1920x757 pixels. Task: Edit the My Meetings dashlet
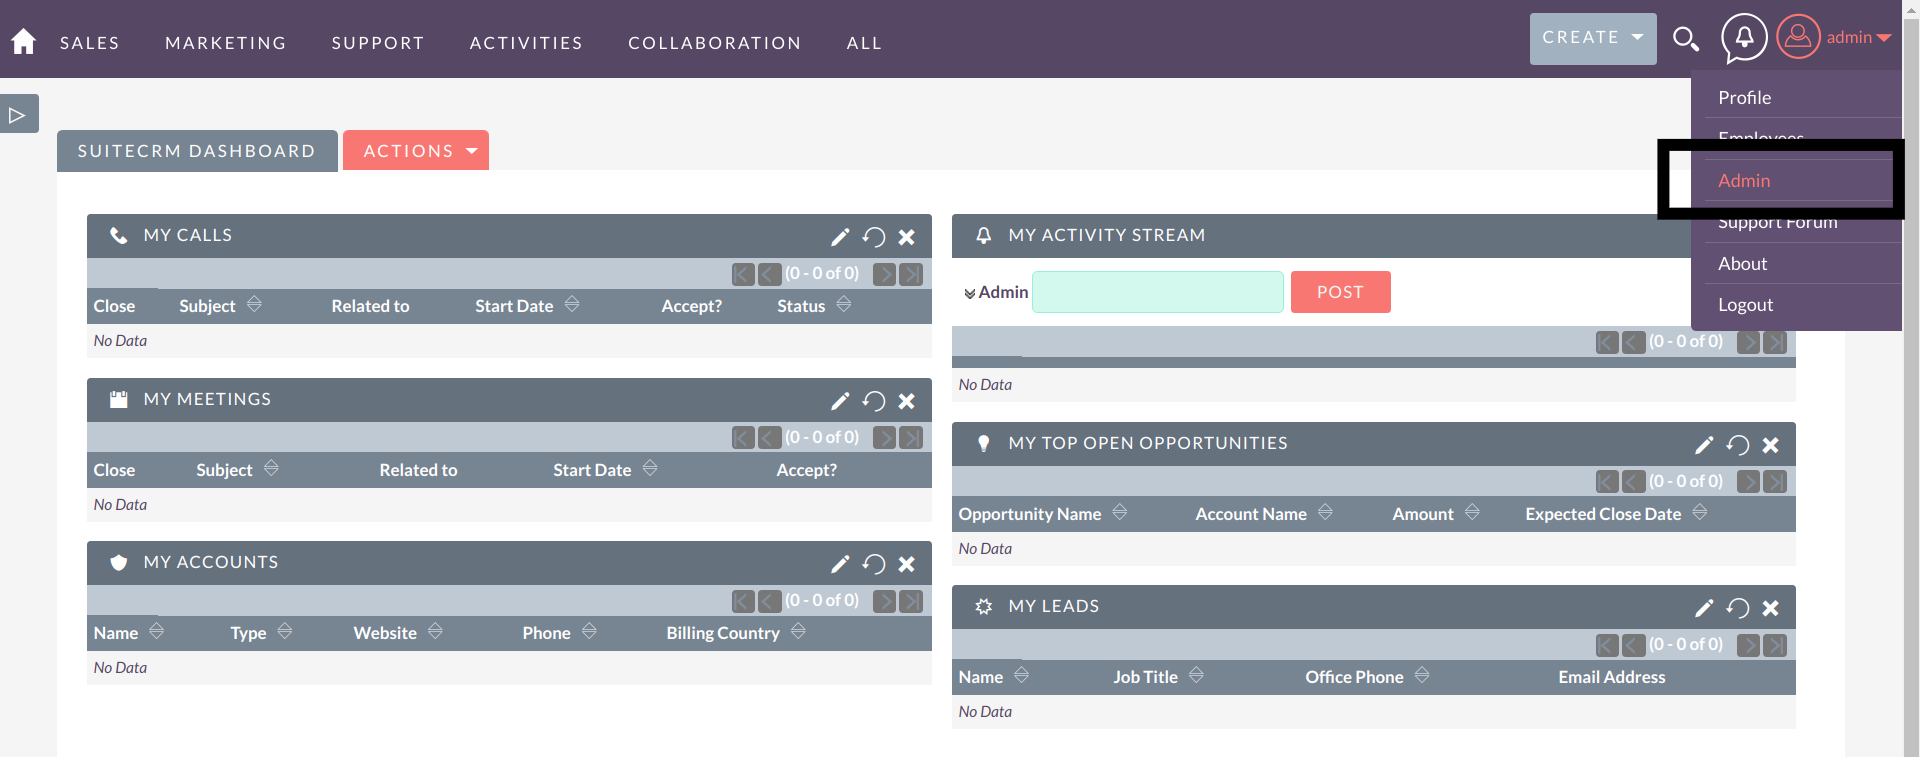(x=840, y=401)
